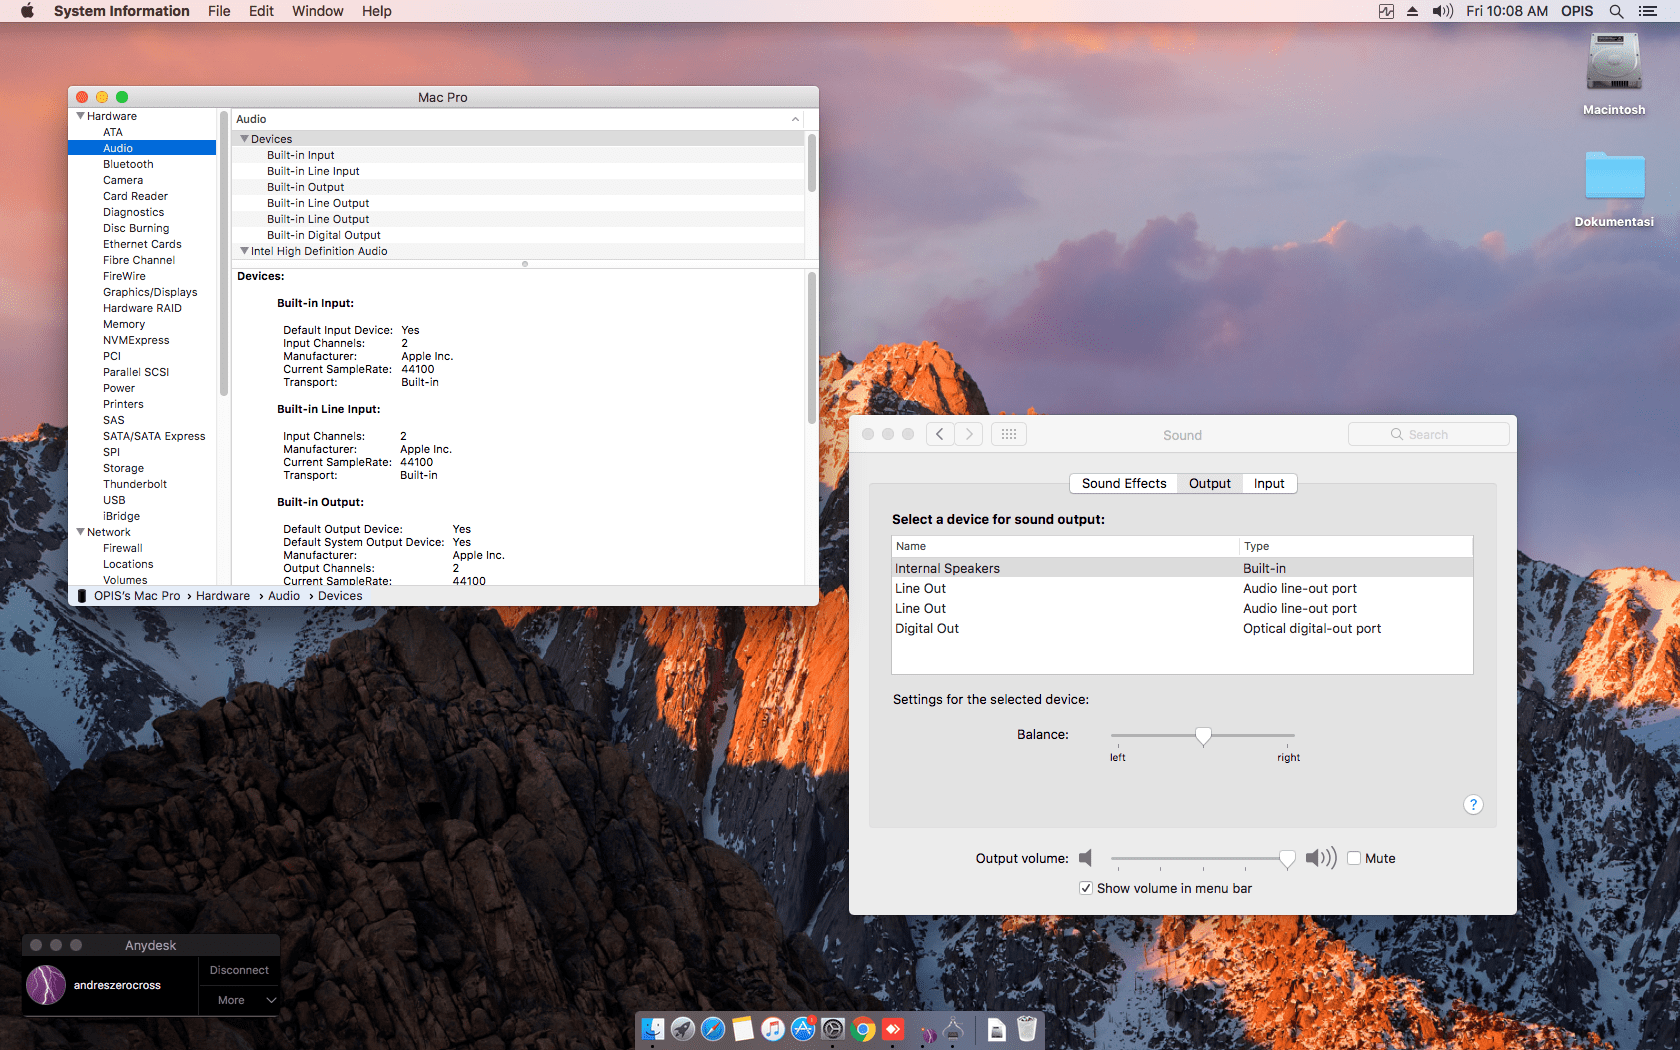Select Bluetooth in the Hardware sidebar
The height and width of the screenshot is (1050, 1680).
tap(128, 163)
